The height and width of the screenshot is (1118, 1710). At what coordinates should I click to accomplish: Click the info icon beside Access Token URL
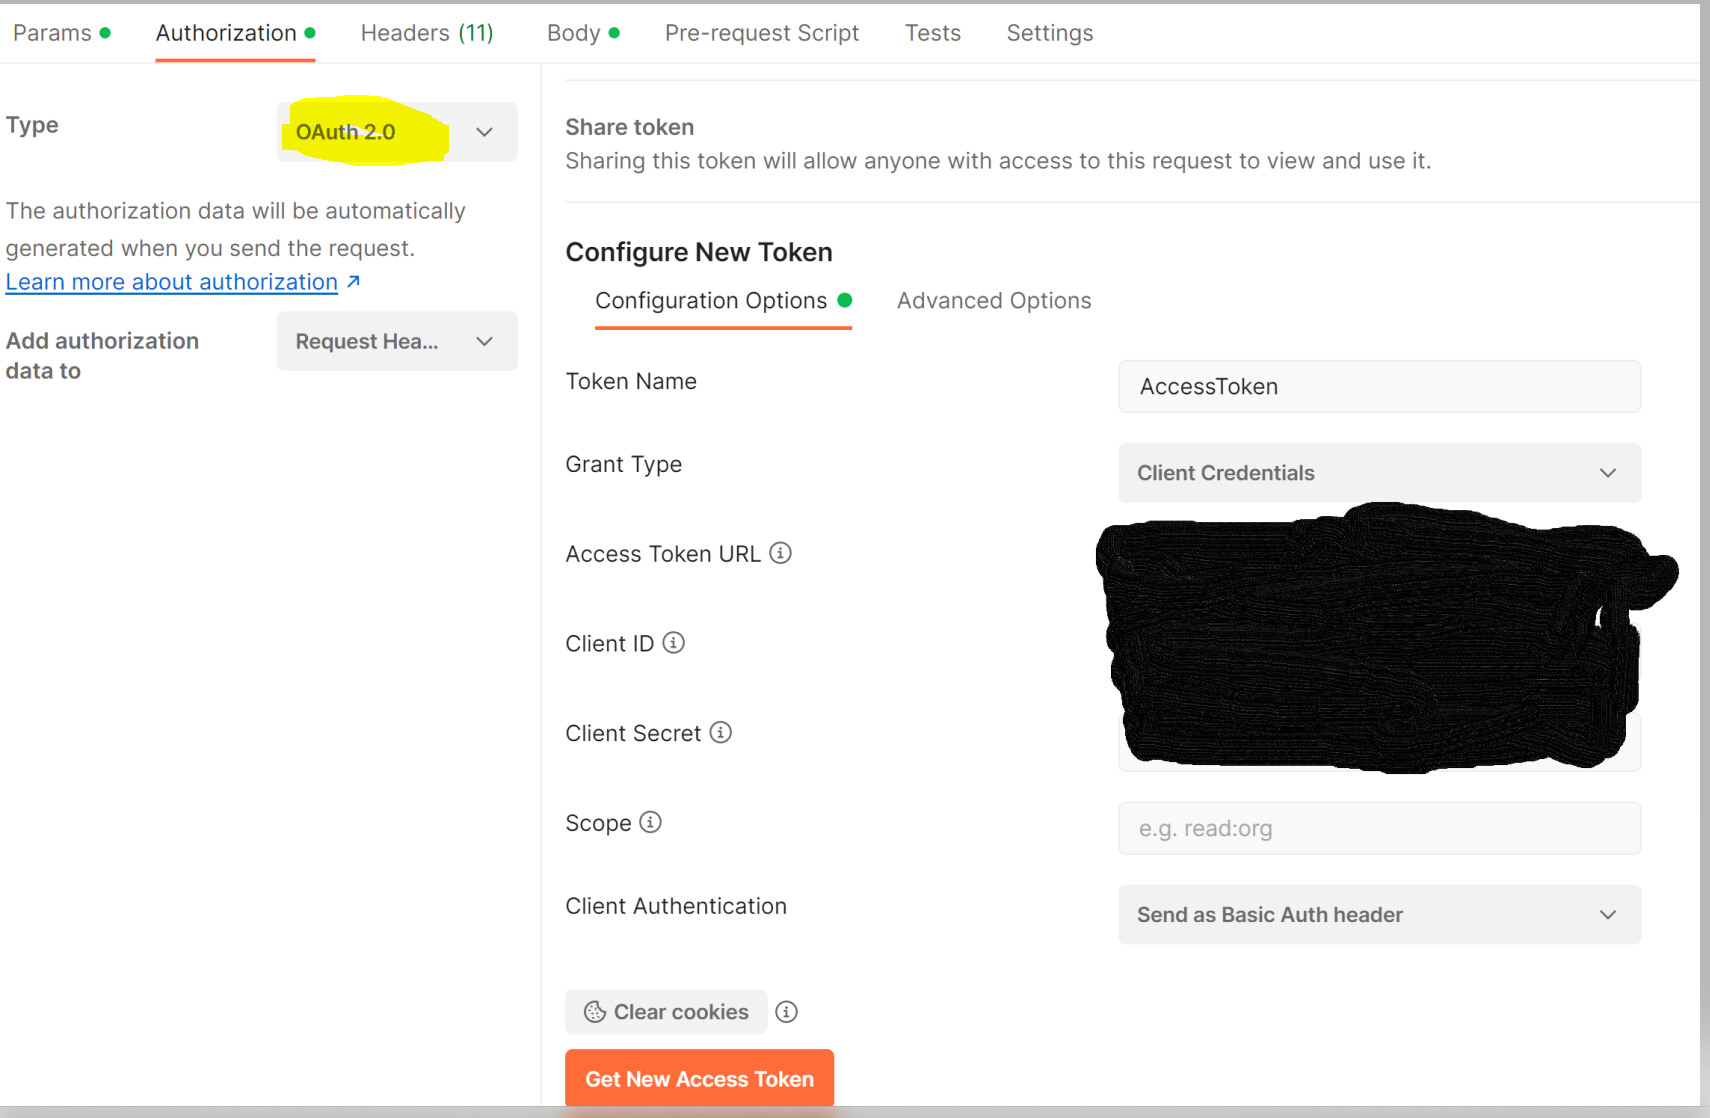point(781,552)
